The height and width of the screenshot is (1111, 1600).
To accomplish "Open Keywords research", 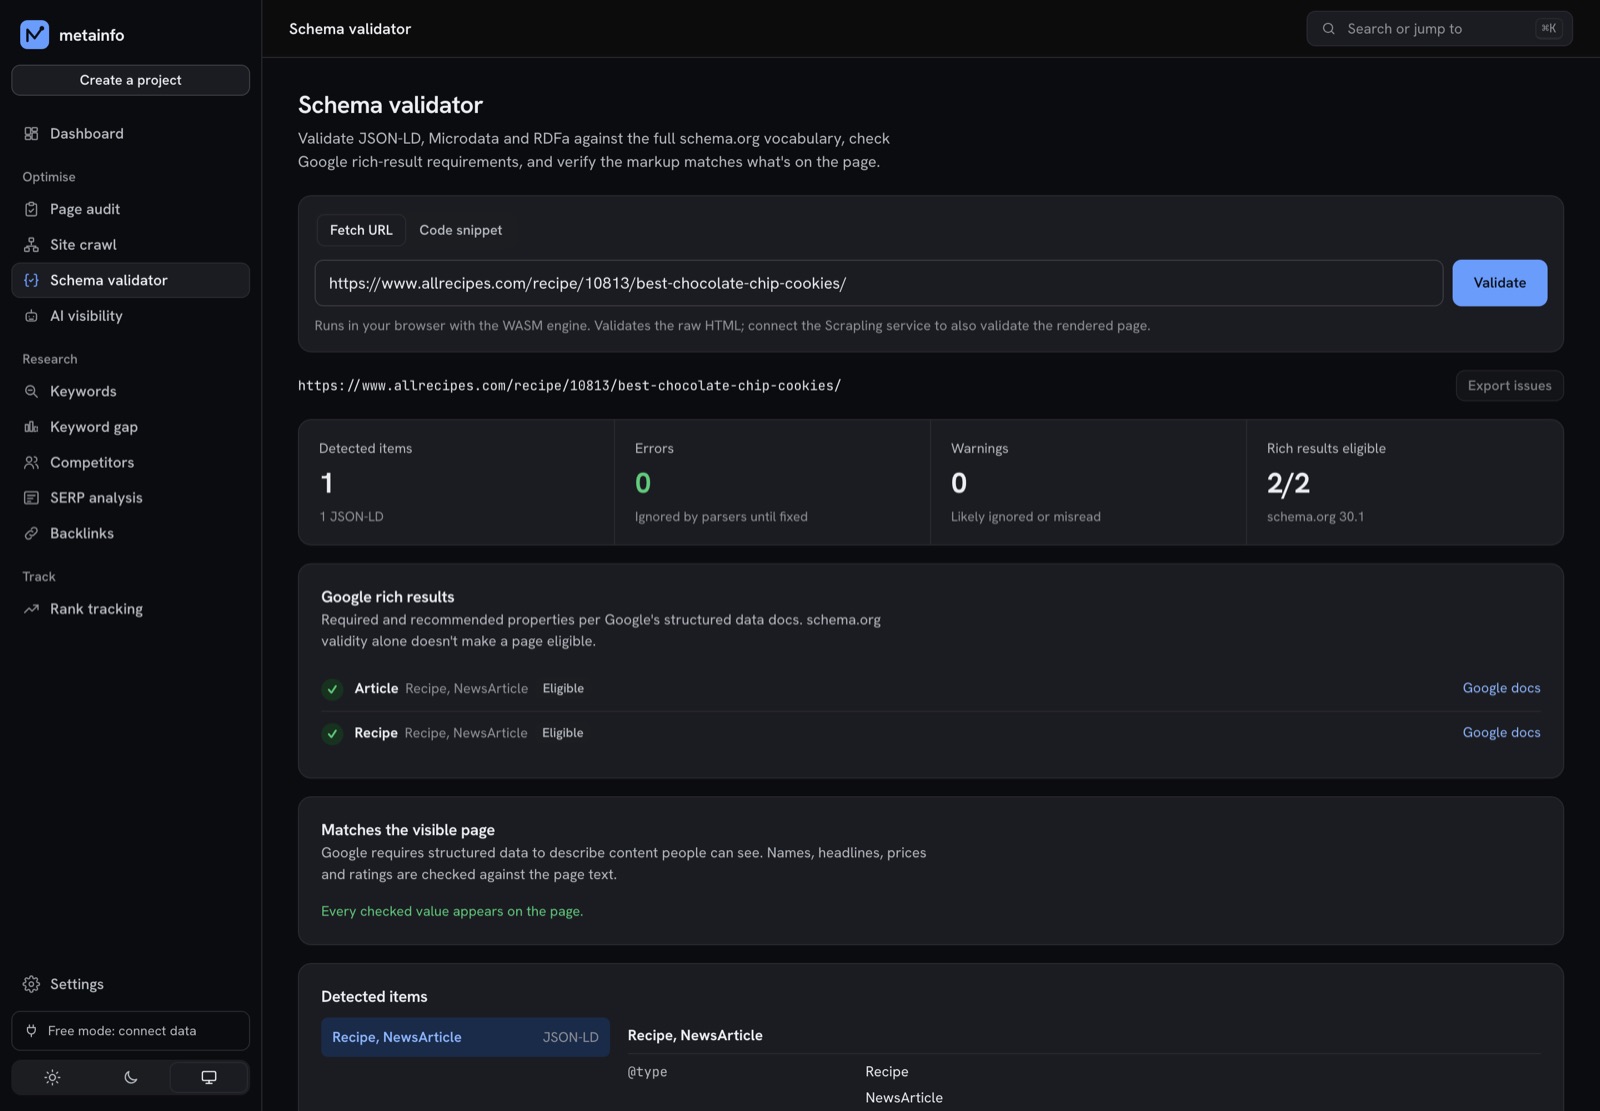I will point(130,392).
